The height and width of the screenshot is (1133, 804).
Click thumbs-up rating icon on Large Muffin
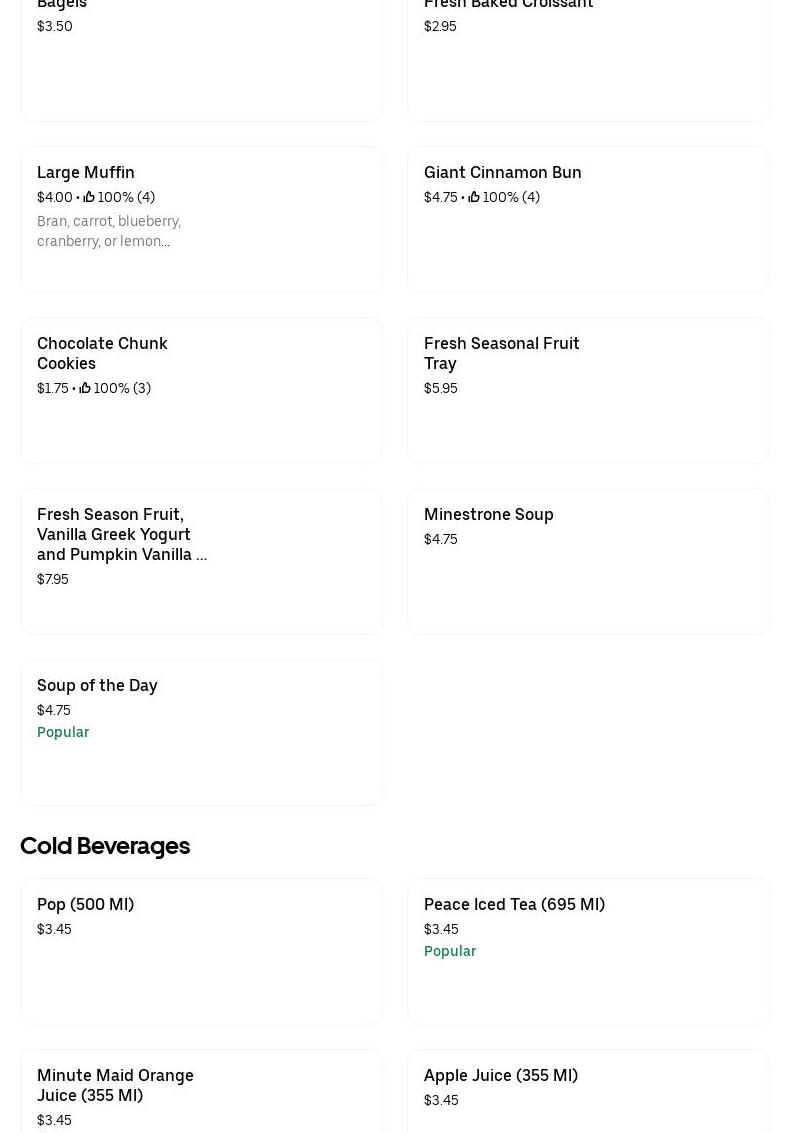89,198
